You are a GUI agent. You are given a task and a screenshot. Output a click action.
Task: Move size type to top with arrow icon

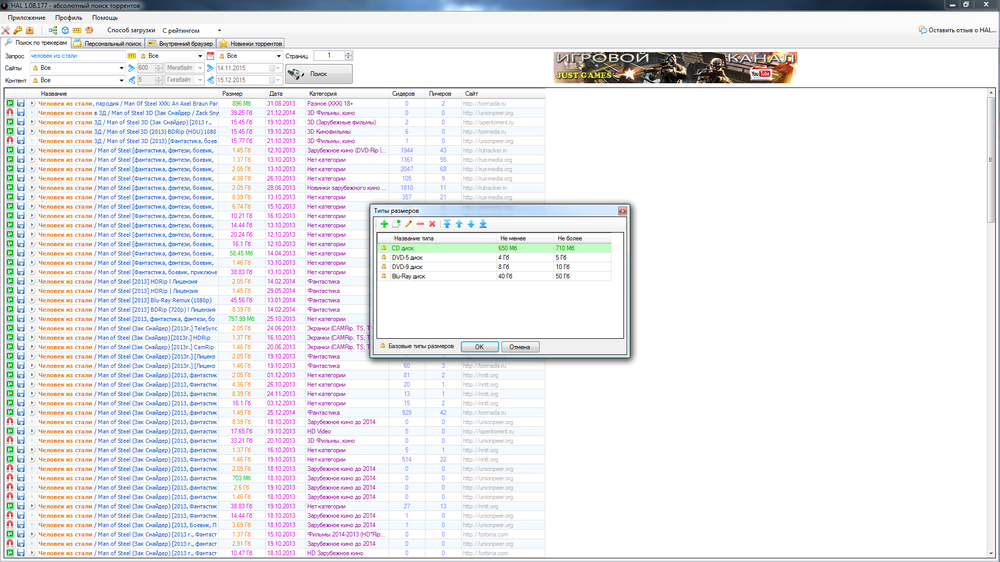[x=447, y=224]
